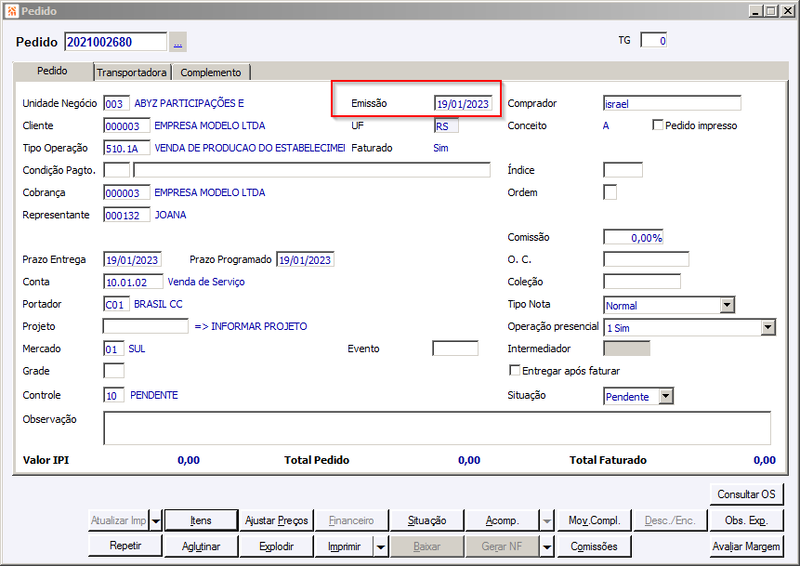Image resolution: width=800 pixels, height=566 pixels.
Task: Click the Unidade Negócio code field
Action: [x=116, y=104]
